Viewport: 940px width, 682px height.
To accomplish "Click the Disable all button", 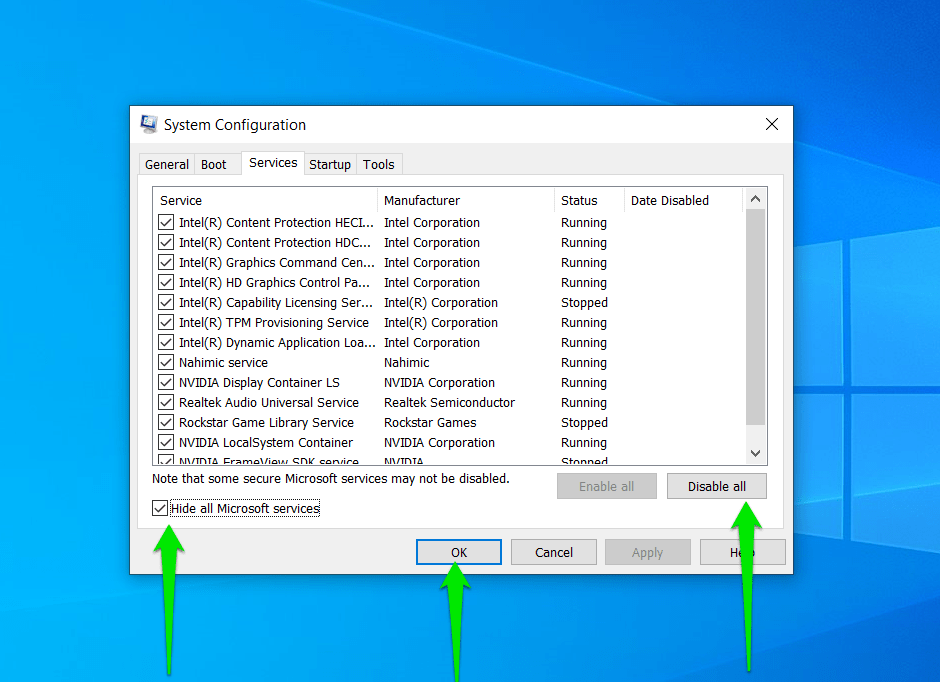I will [x=716, y=486].
